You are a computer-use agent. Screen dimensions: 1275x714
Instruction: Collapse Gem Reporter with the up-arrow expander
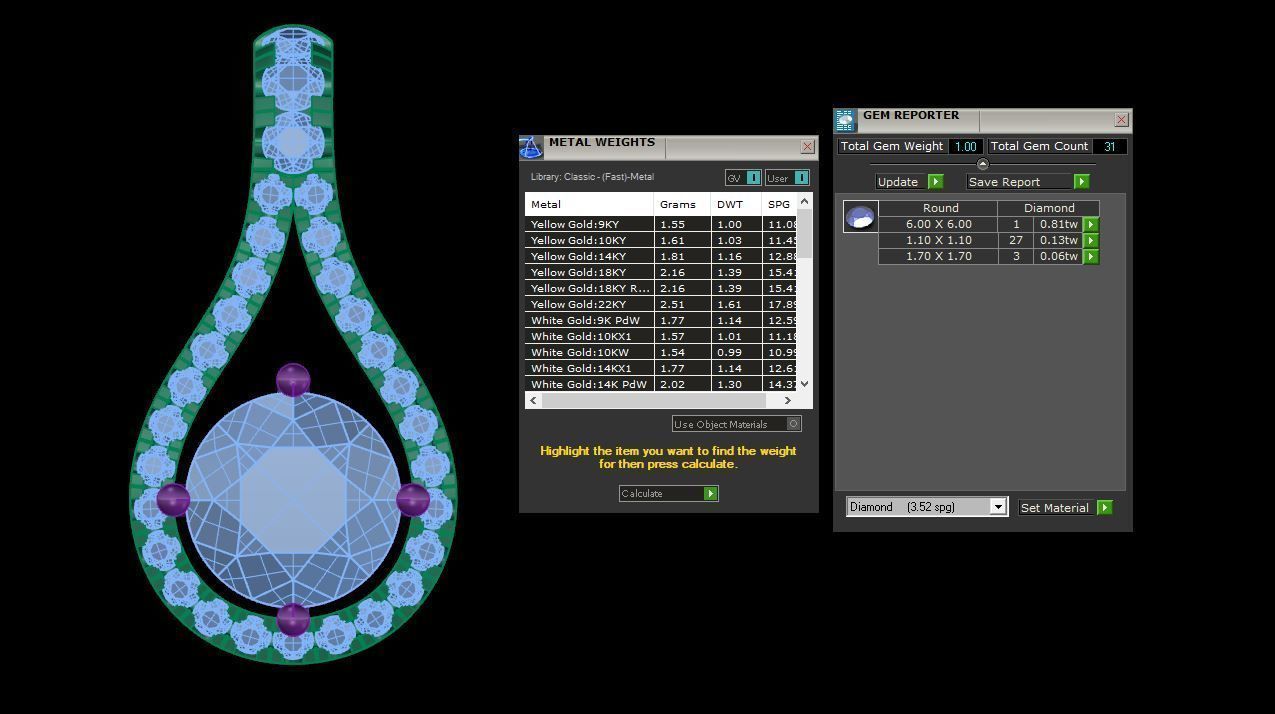[x=982, y=164]
